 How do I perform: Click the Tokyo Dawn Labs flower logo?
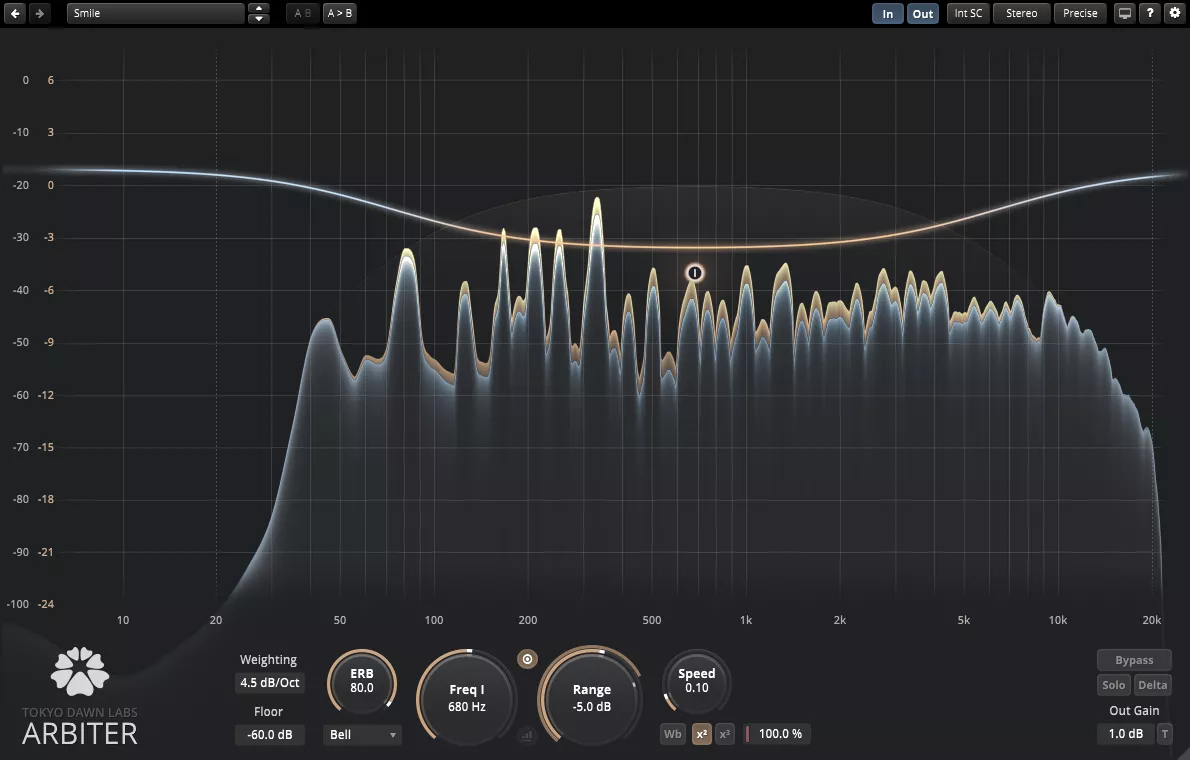point(80,671)
